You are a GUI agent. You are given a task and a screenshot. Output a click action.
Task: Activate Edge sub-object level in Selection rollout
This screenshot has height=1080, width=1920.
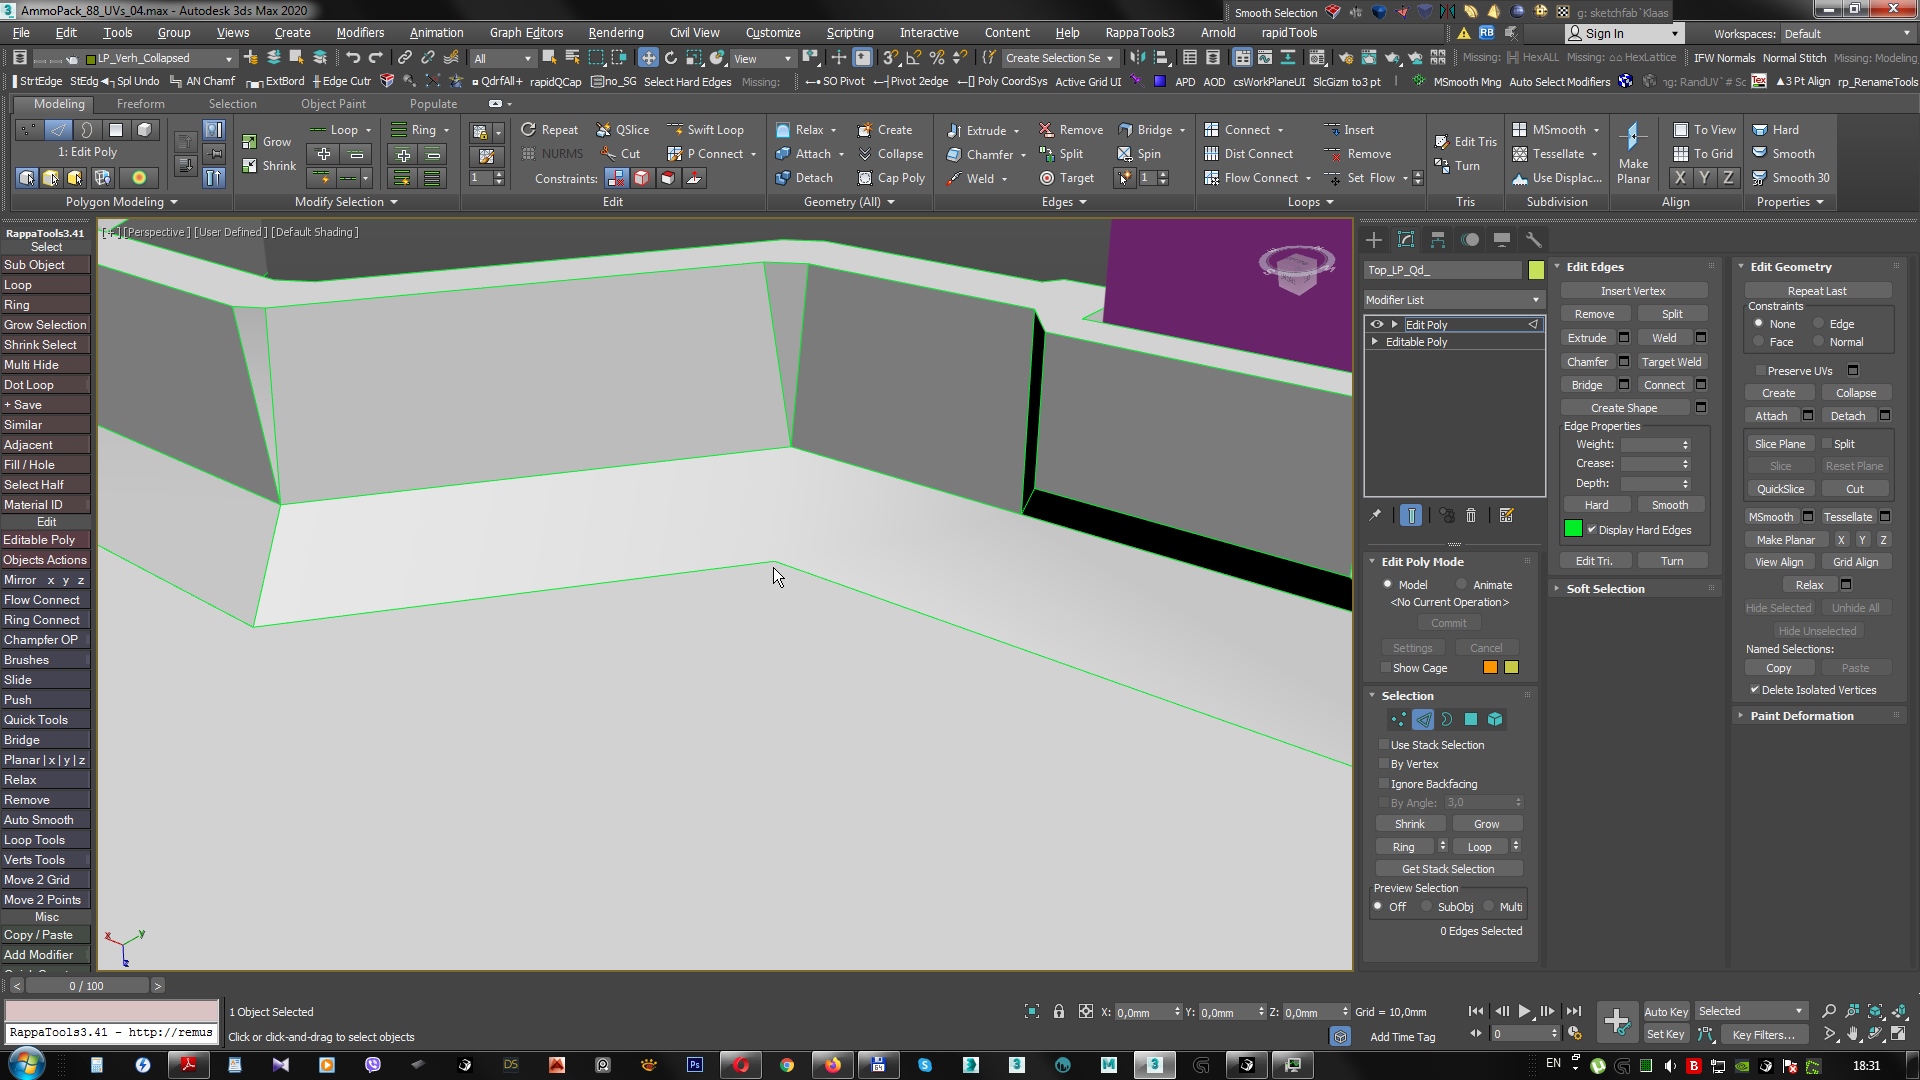click(1422, 719)
